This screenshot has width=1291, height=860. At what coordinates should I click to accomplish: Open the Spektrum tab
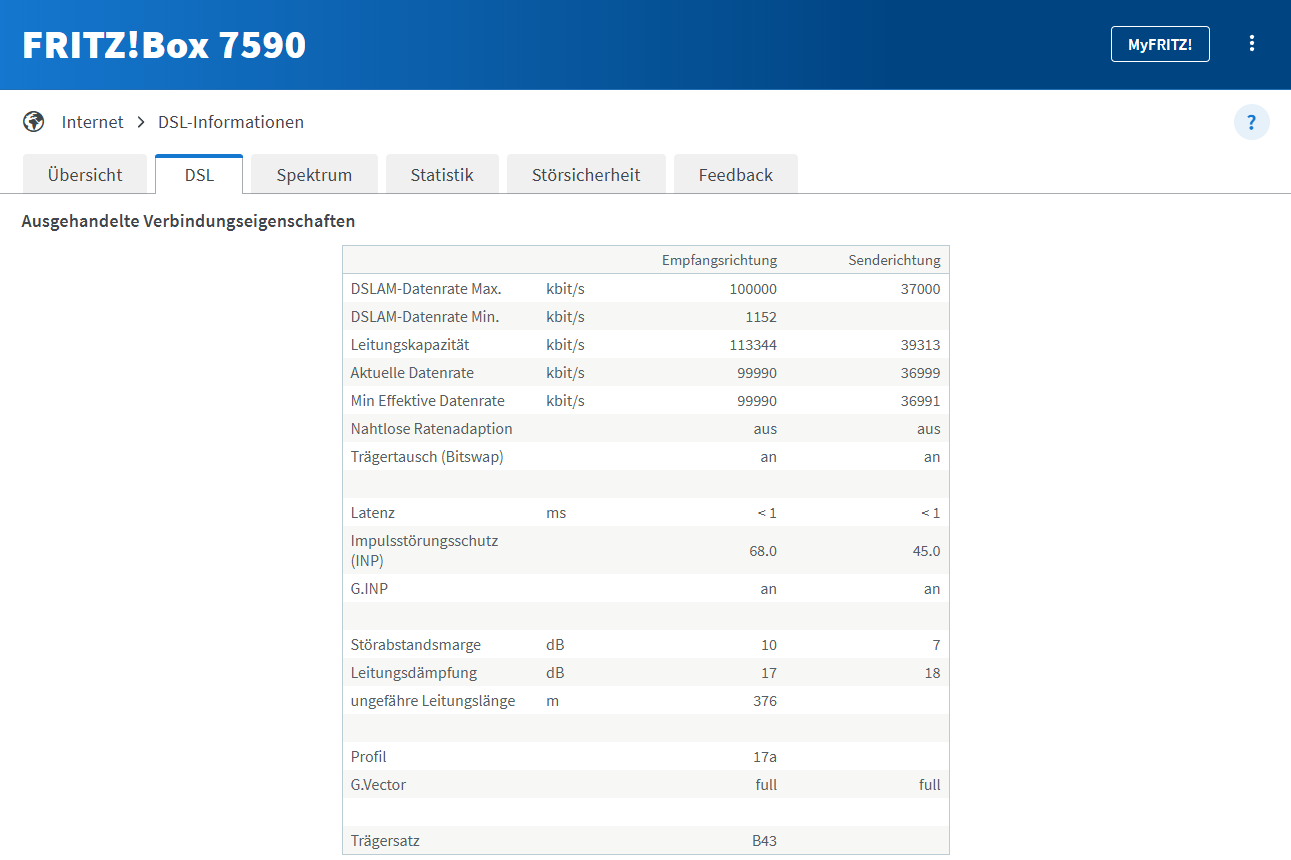point(314,175)
